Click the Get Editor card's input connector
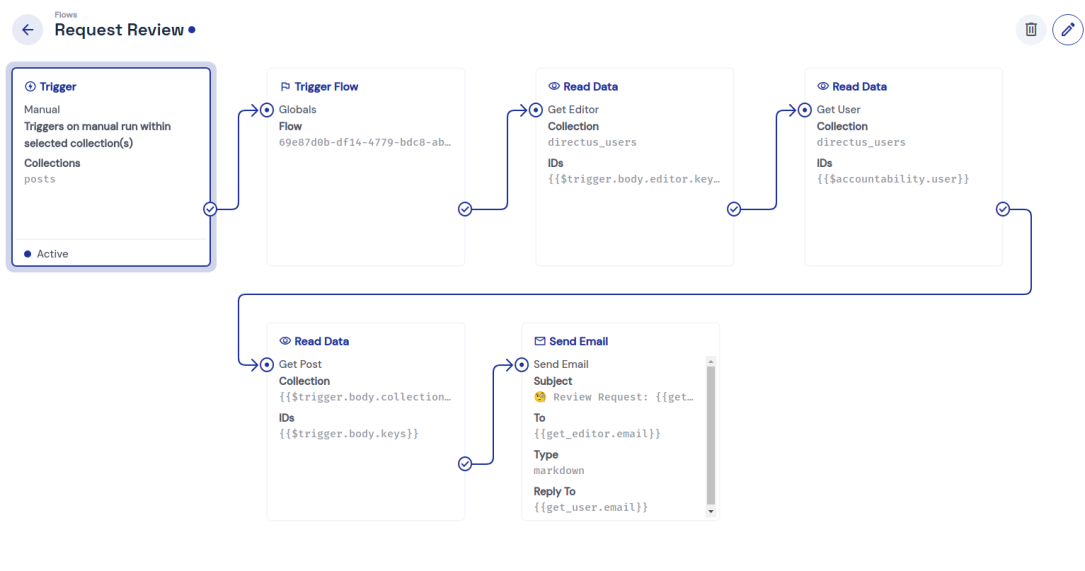This screenshot has width=1085, height=571. coord(536,110)
